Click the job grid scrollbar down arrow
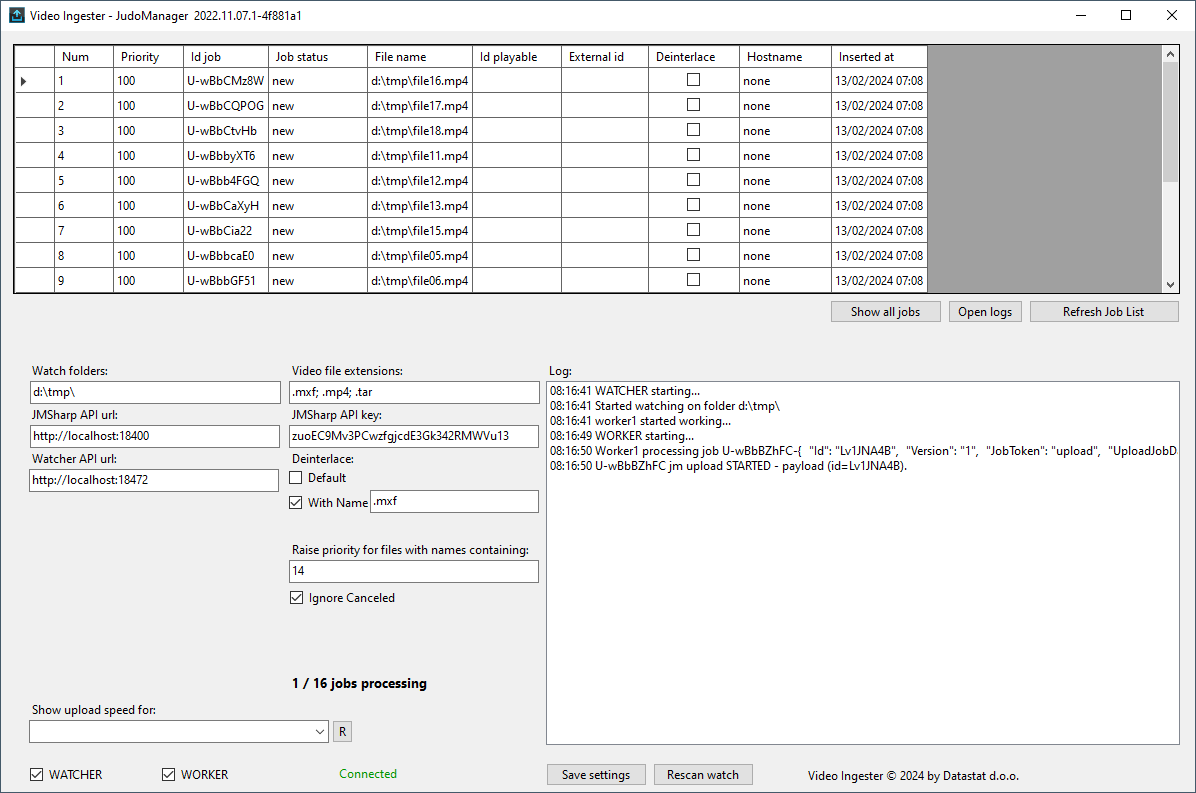Viewport: 1196px width, 793px height. pyautogui.click(x=1170, y=284)
